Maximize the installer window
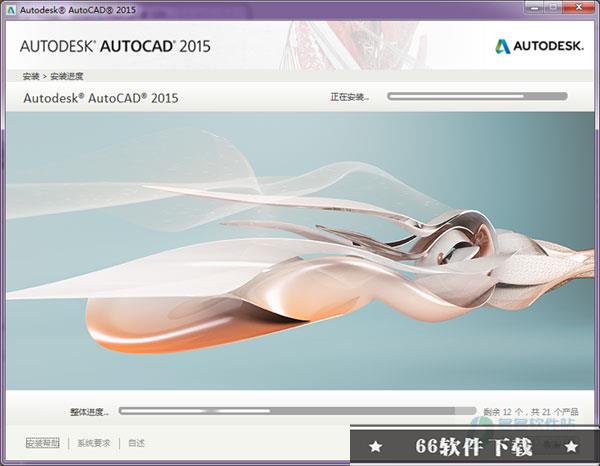The width and height of the screenshot is (600, 466). click(x=554, y=7)
